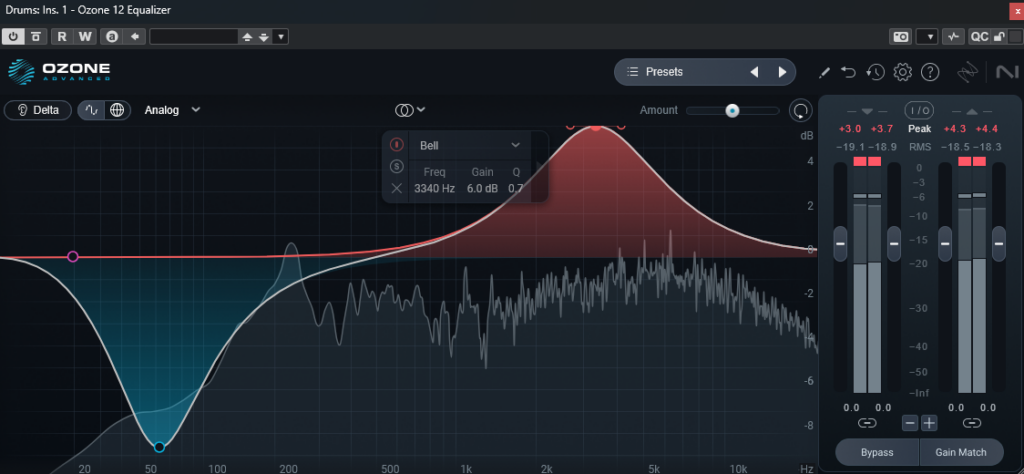
Task: Toggle the plugin power (activate) button
Action: [x=13, y=37]
